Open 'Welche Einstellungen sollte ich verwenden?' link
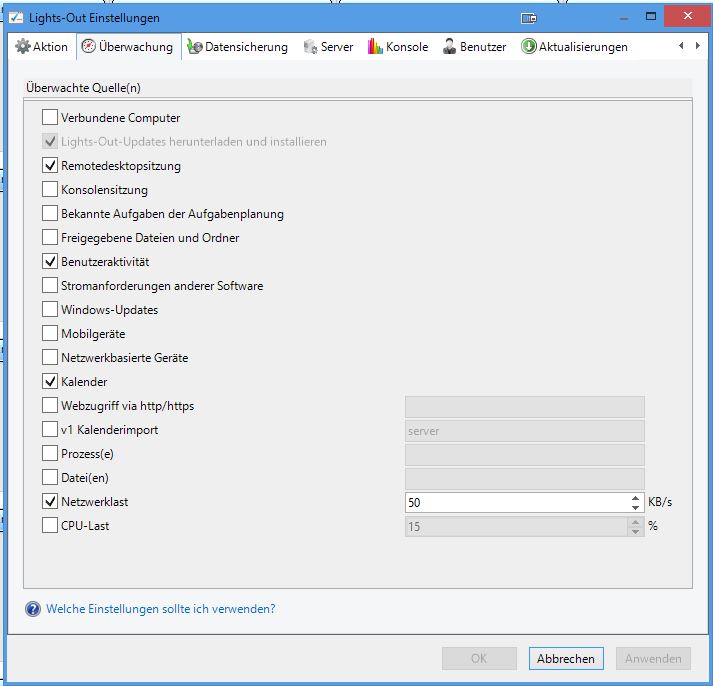The width and height of the screenshot is (713, 686). point(160,609)
